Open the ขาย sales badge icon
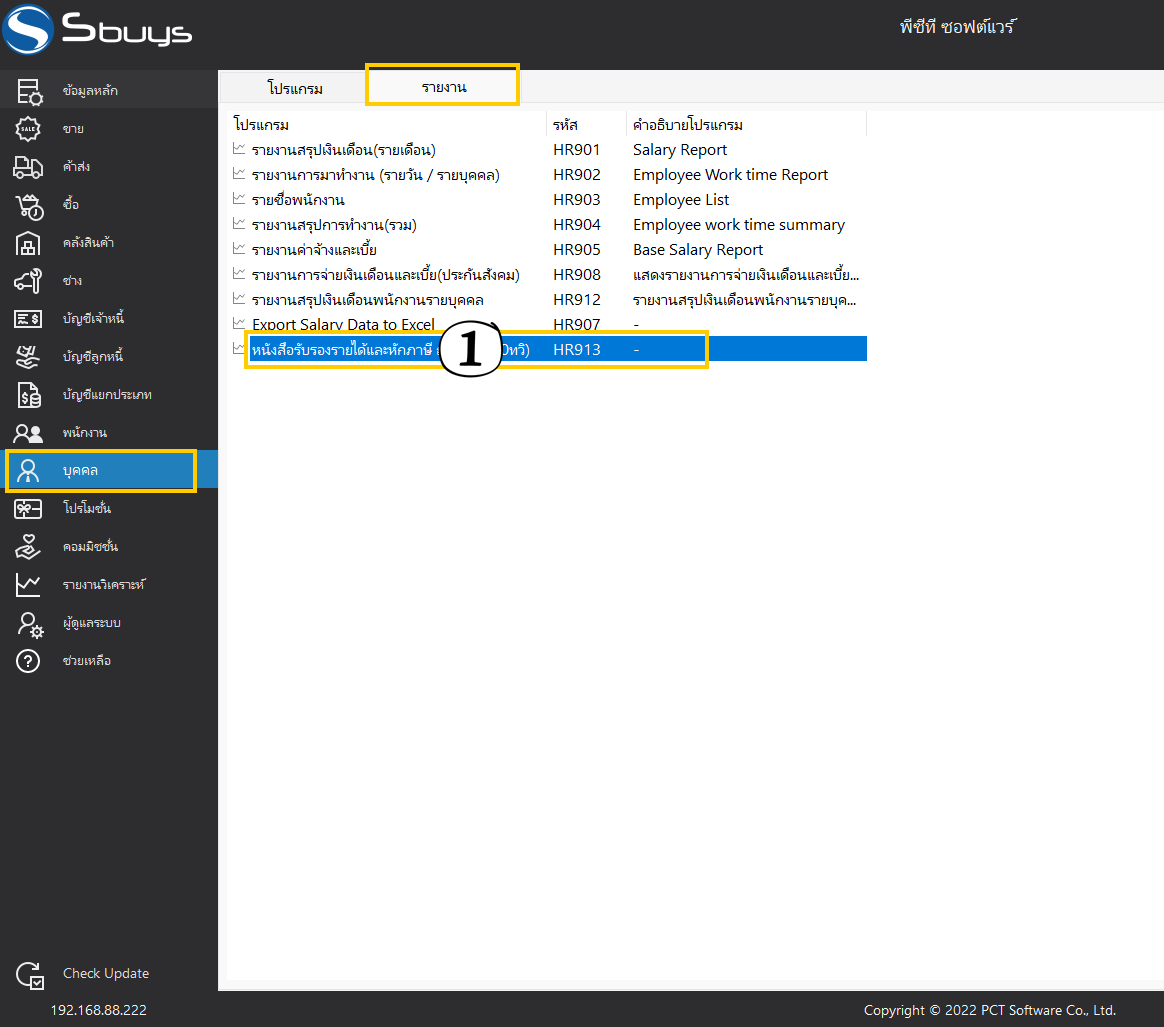 click(x=28, y=128)
